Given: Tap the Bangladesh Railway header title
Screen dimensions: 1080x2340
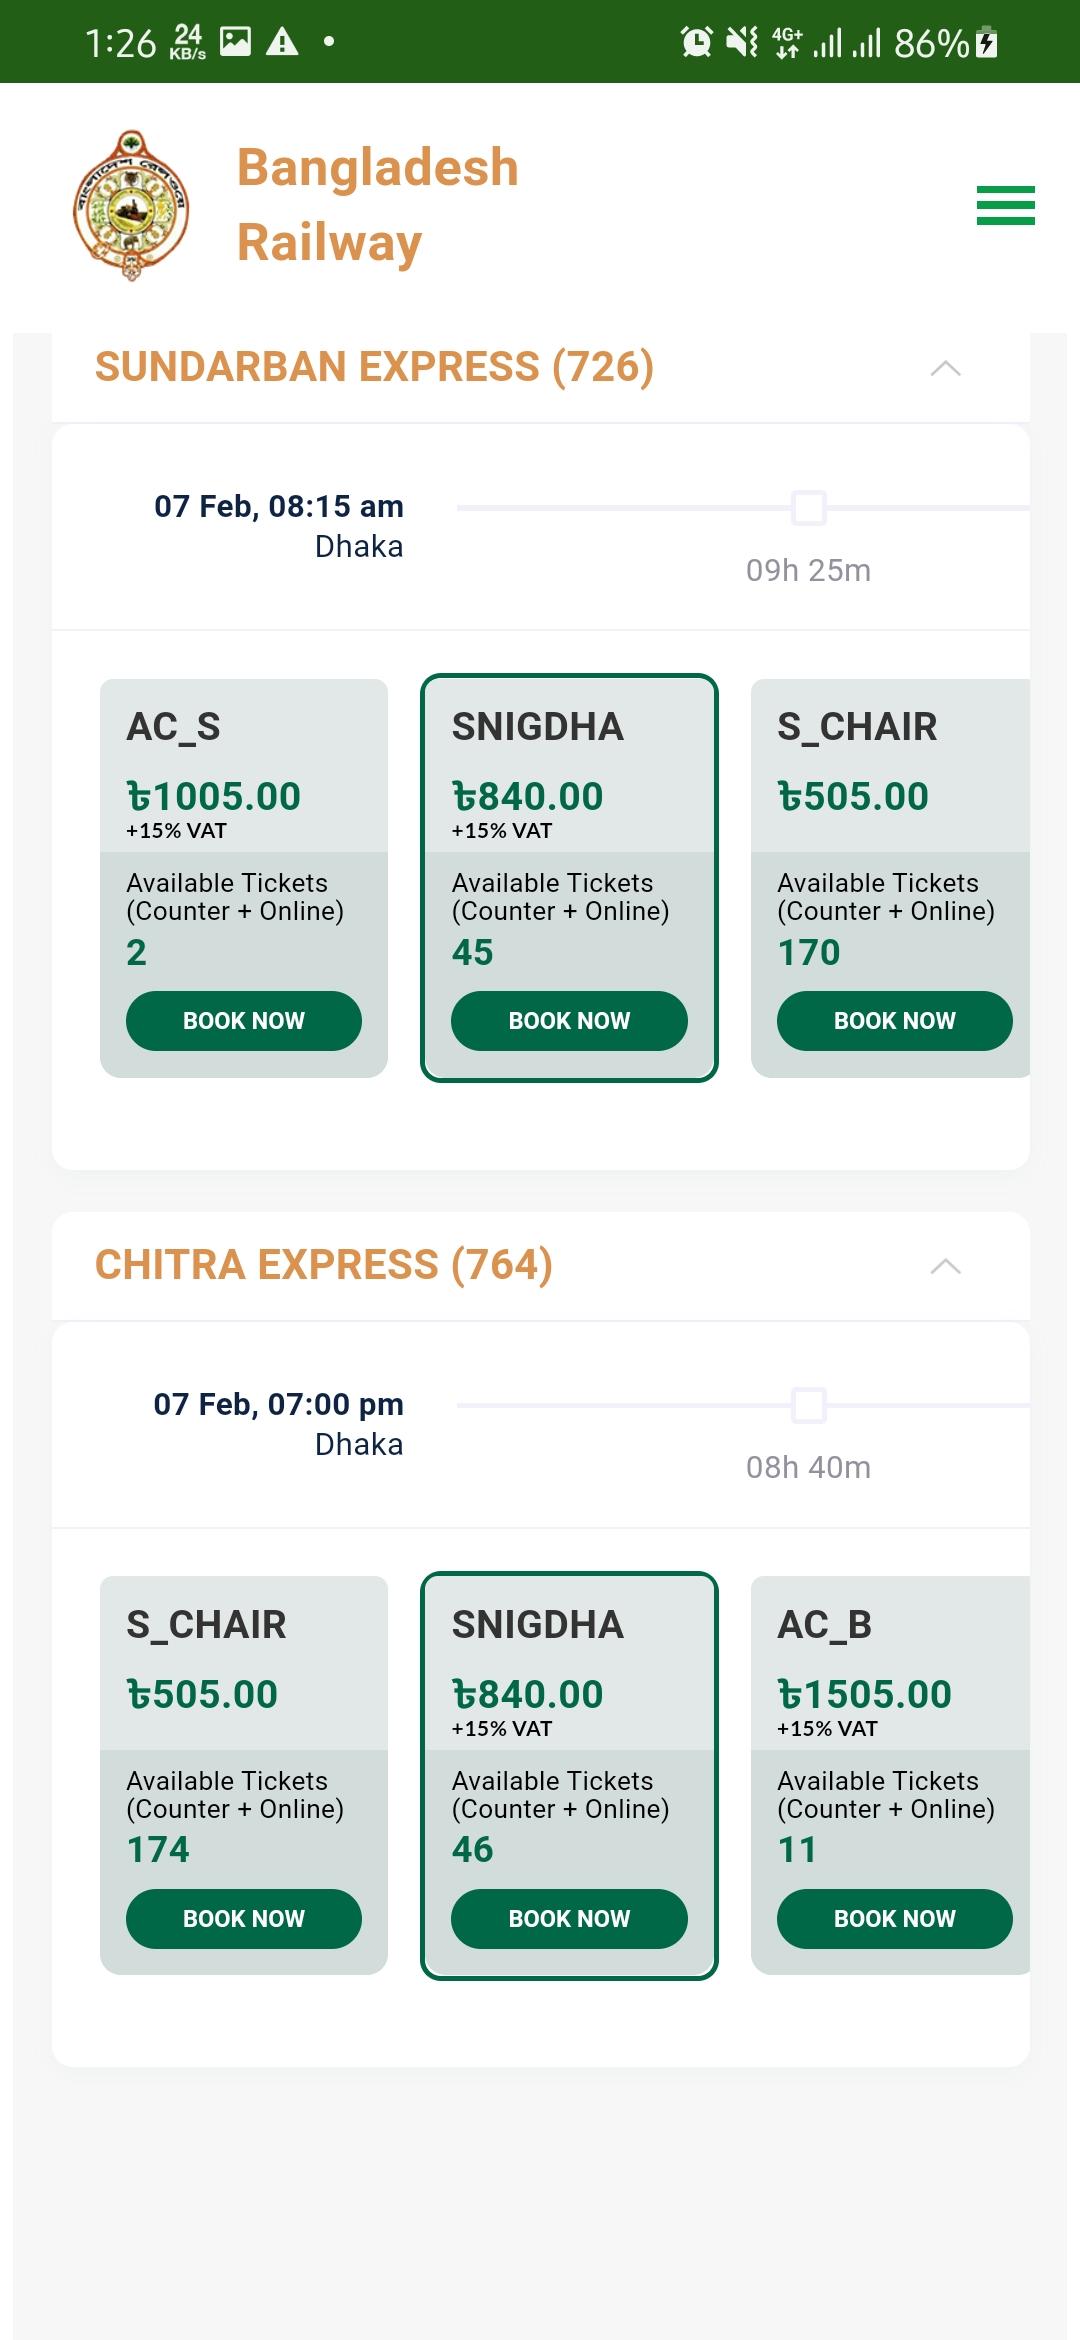Looking at the screenshot, I should pyautogui.click(x=378, y=205).
